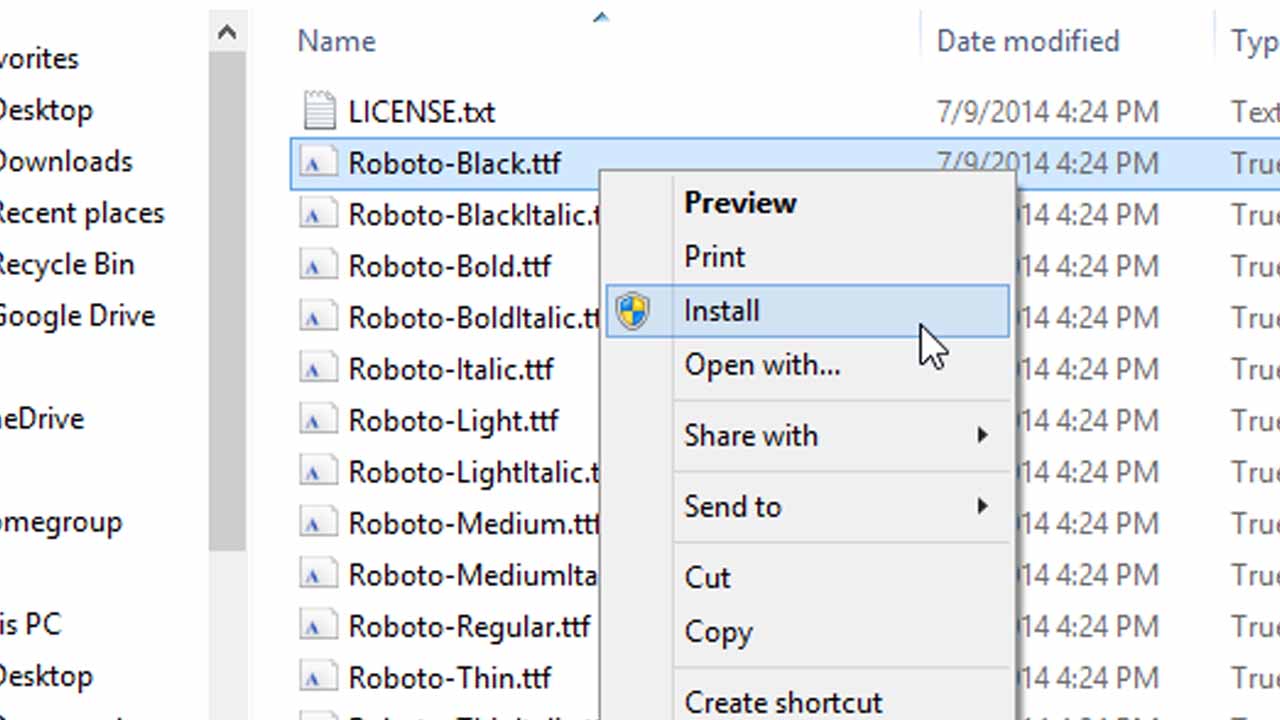
Task: Click the UAC shield icon beside Install
Action: click(x=632, y=311)
